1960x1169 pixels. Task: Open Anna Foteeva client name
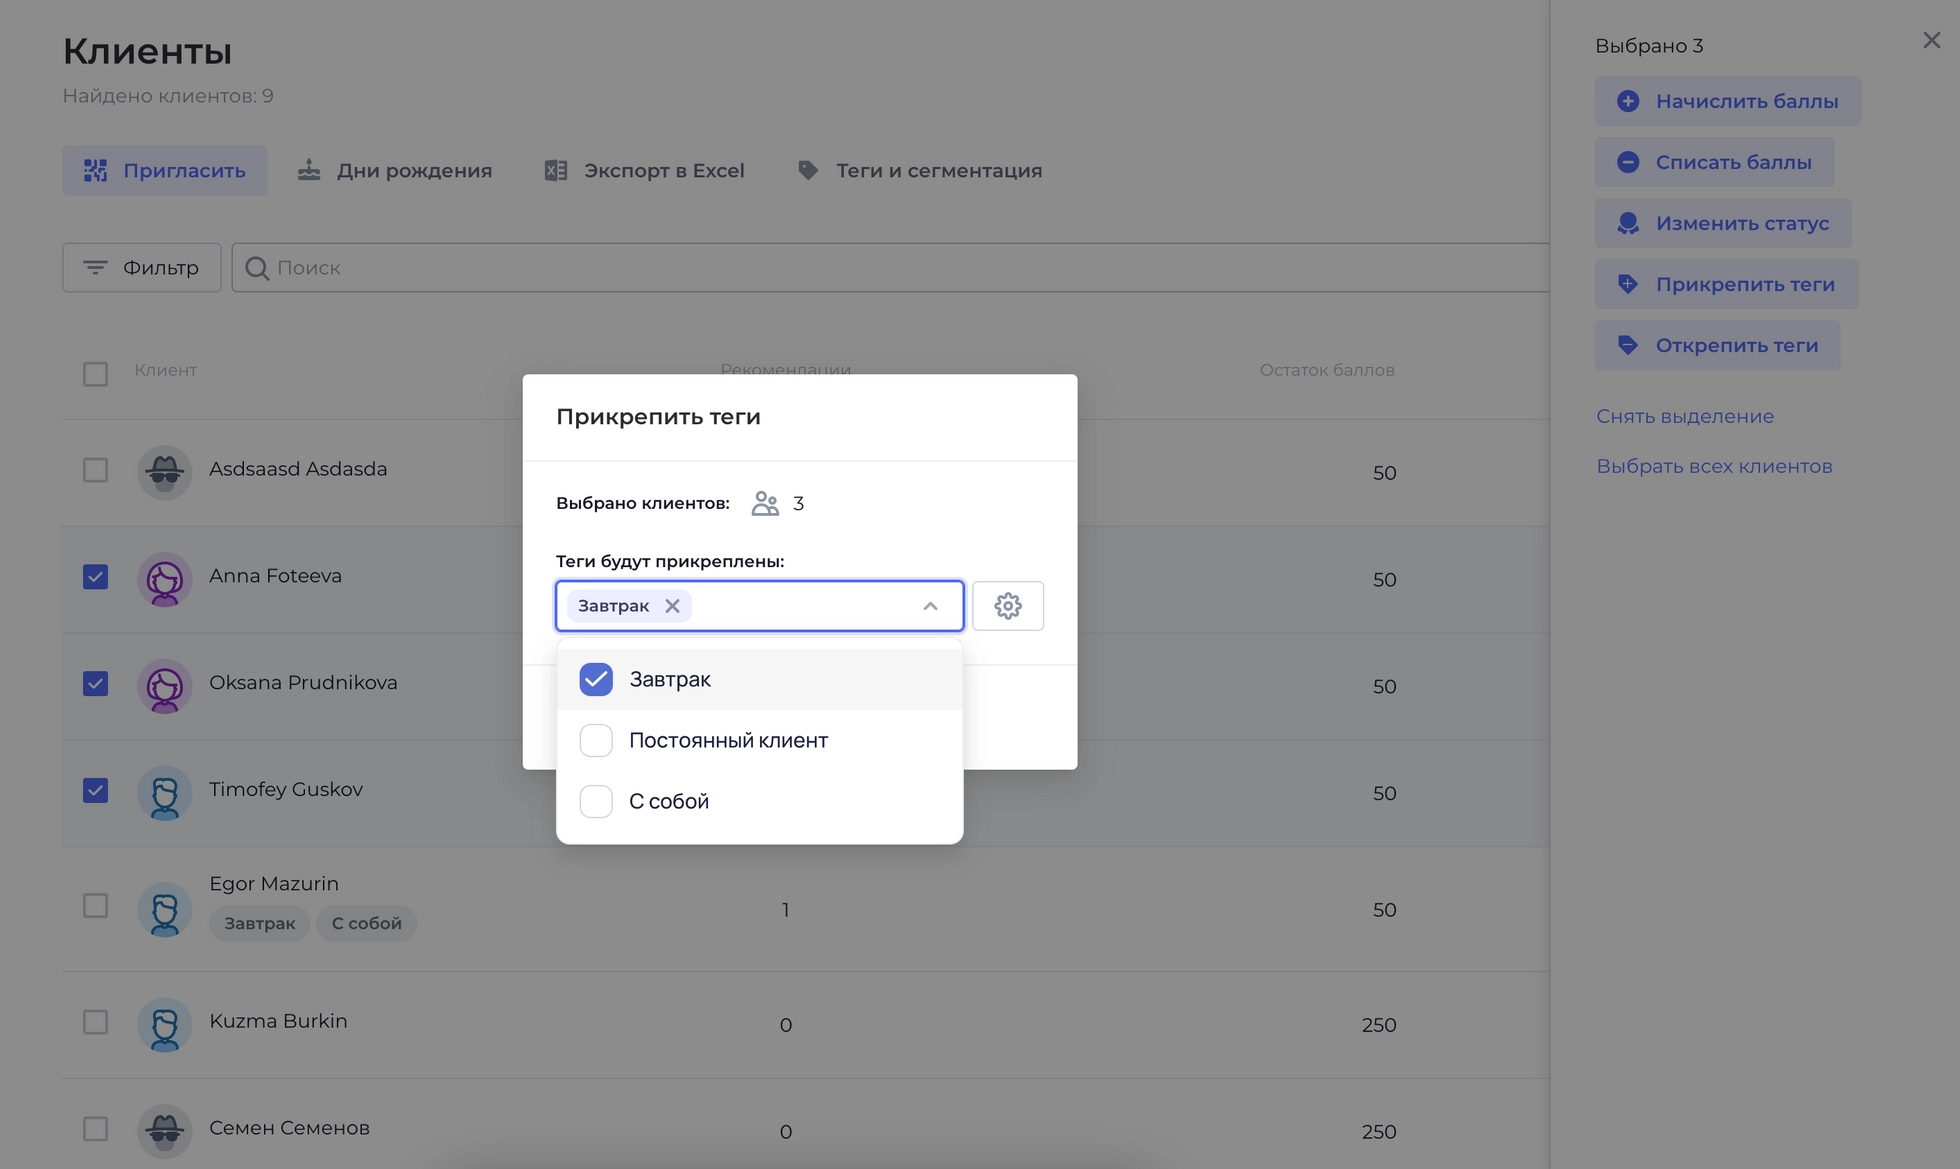275,576
